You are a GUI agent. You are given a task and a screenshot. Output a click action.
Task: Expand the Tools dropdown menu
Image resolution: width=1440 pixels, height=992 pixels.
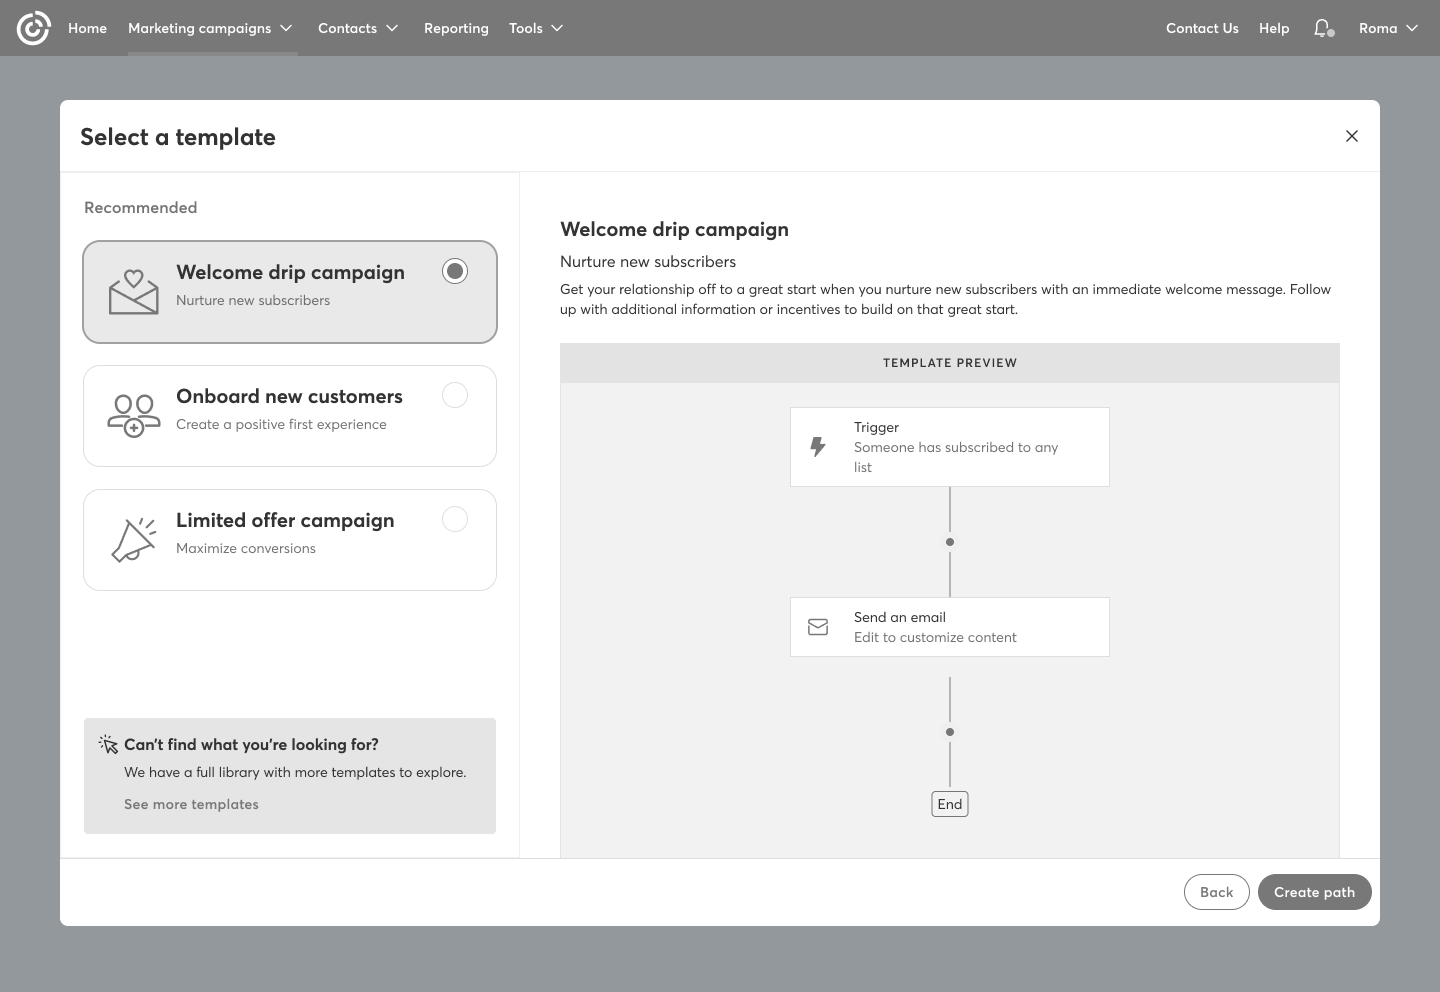[x=536, y=28]
